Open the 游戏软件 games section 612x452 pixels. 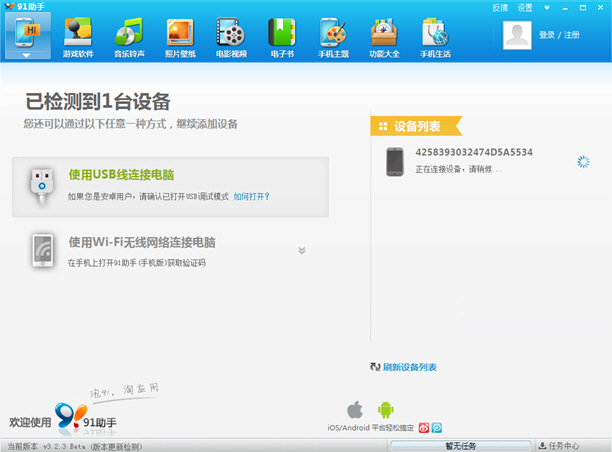click(x=78, y=38)
